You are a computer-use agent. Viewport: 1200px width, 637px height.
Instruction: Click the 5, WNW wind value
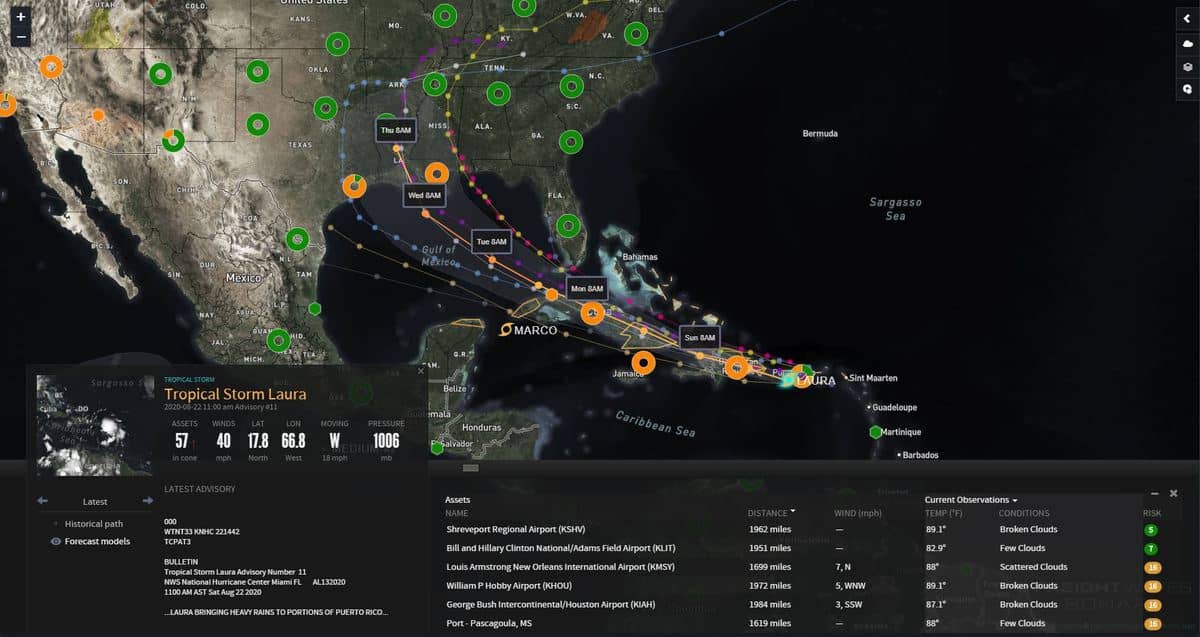pyautogui.click(x=850, y=586)
